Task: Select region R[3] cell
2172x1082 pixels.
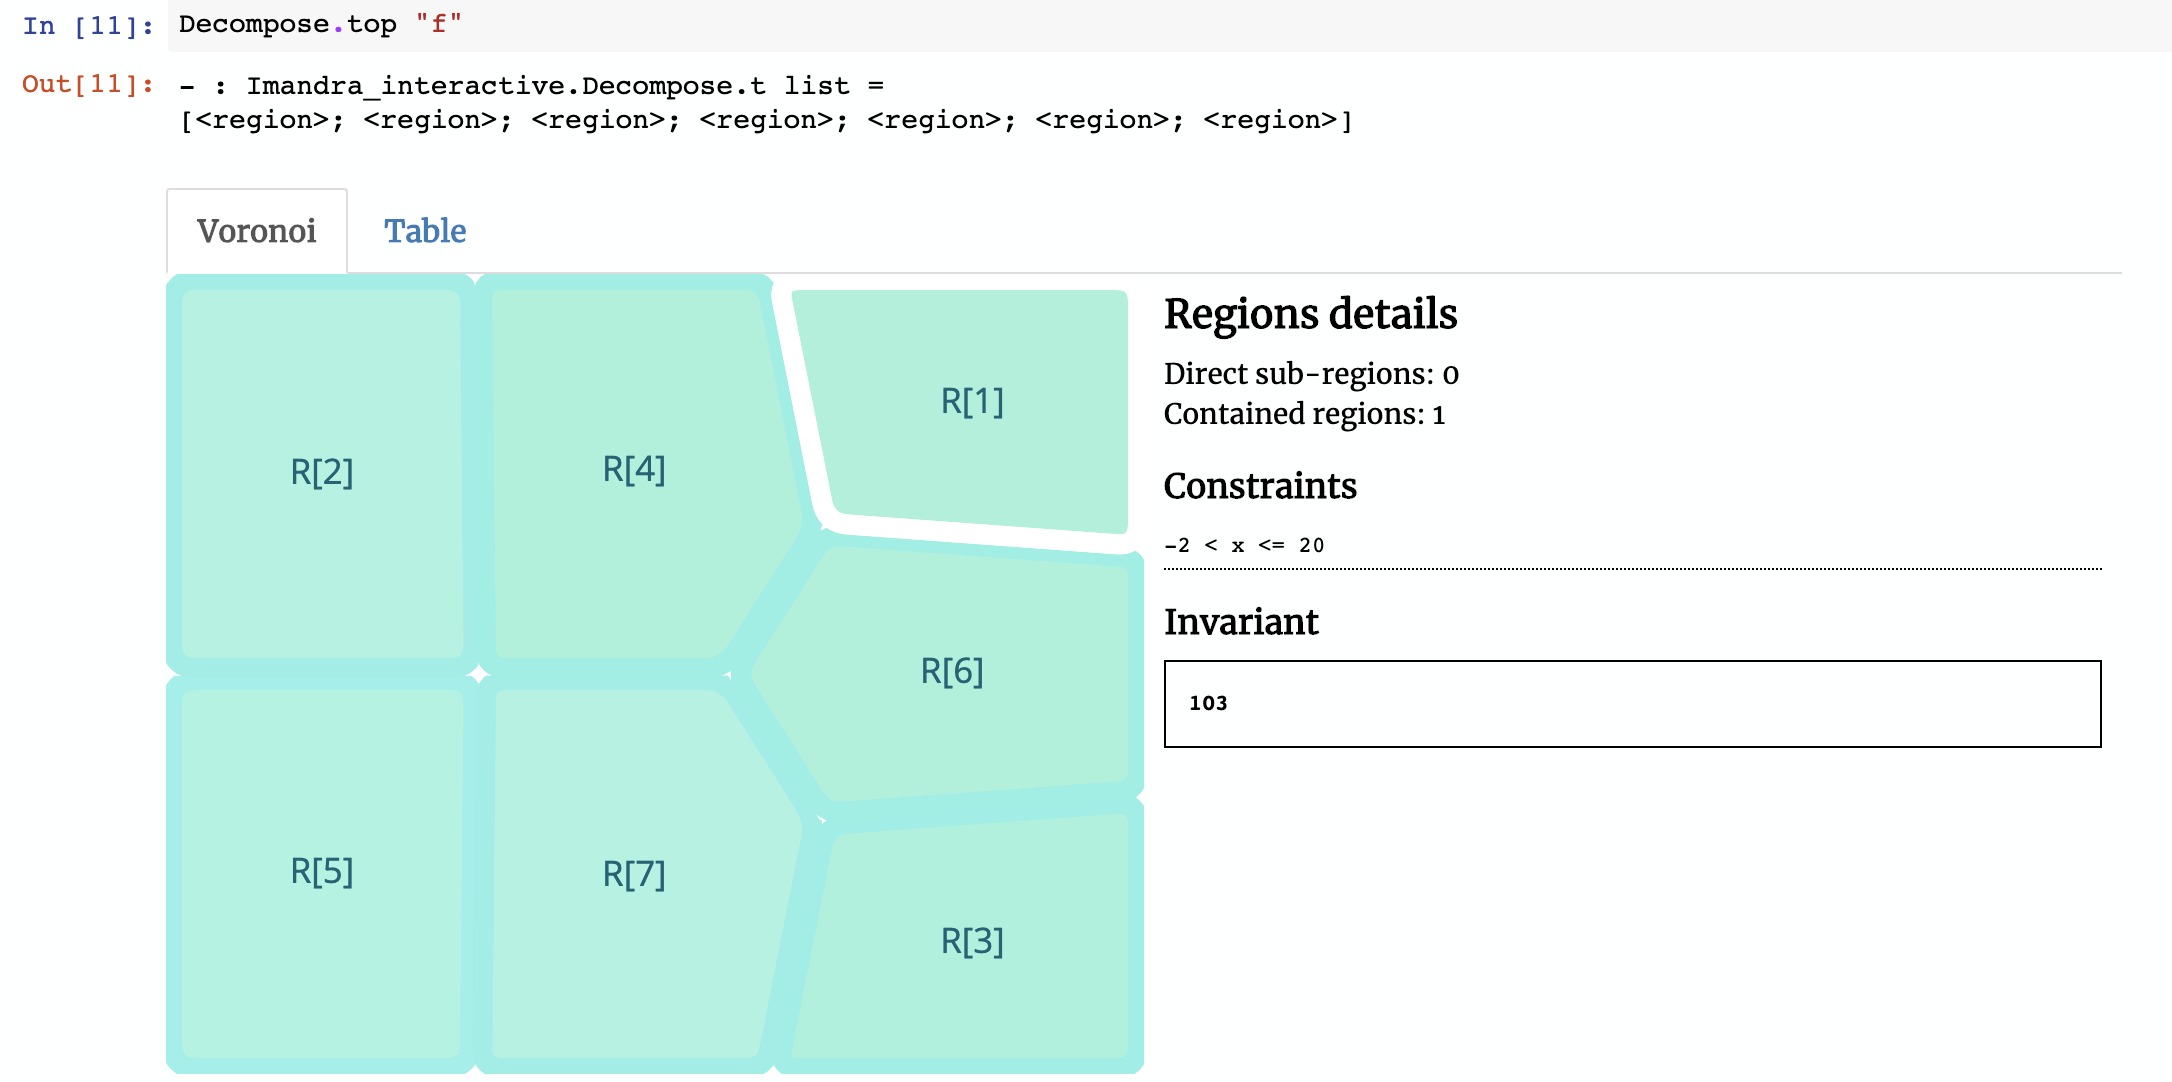Action: (971, 941)
